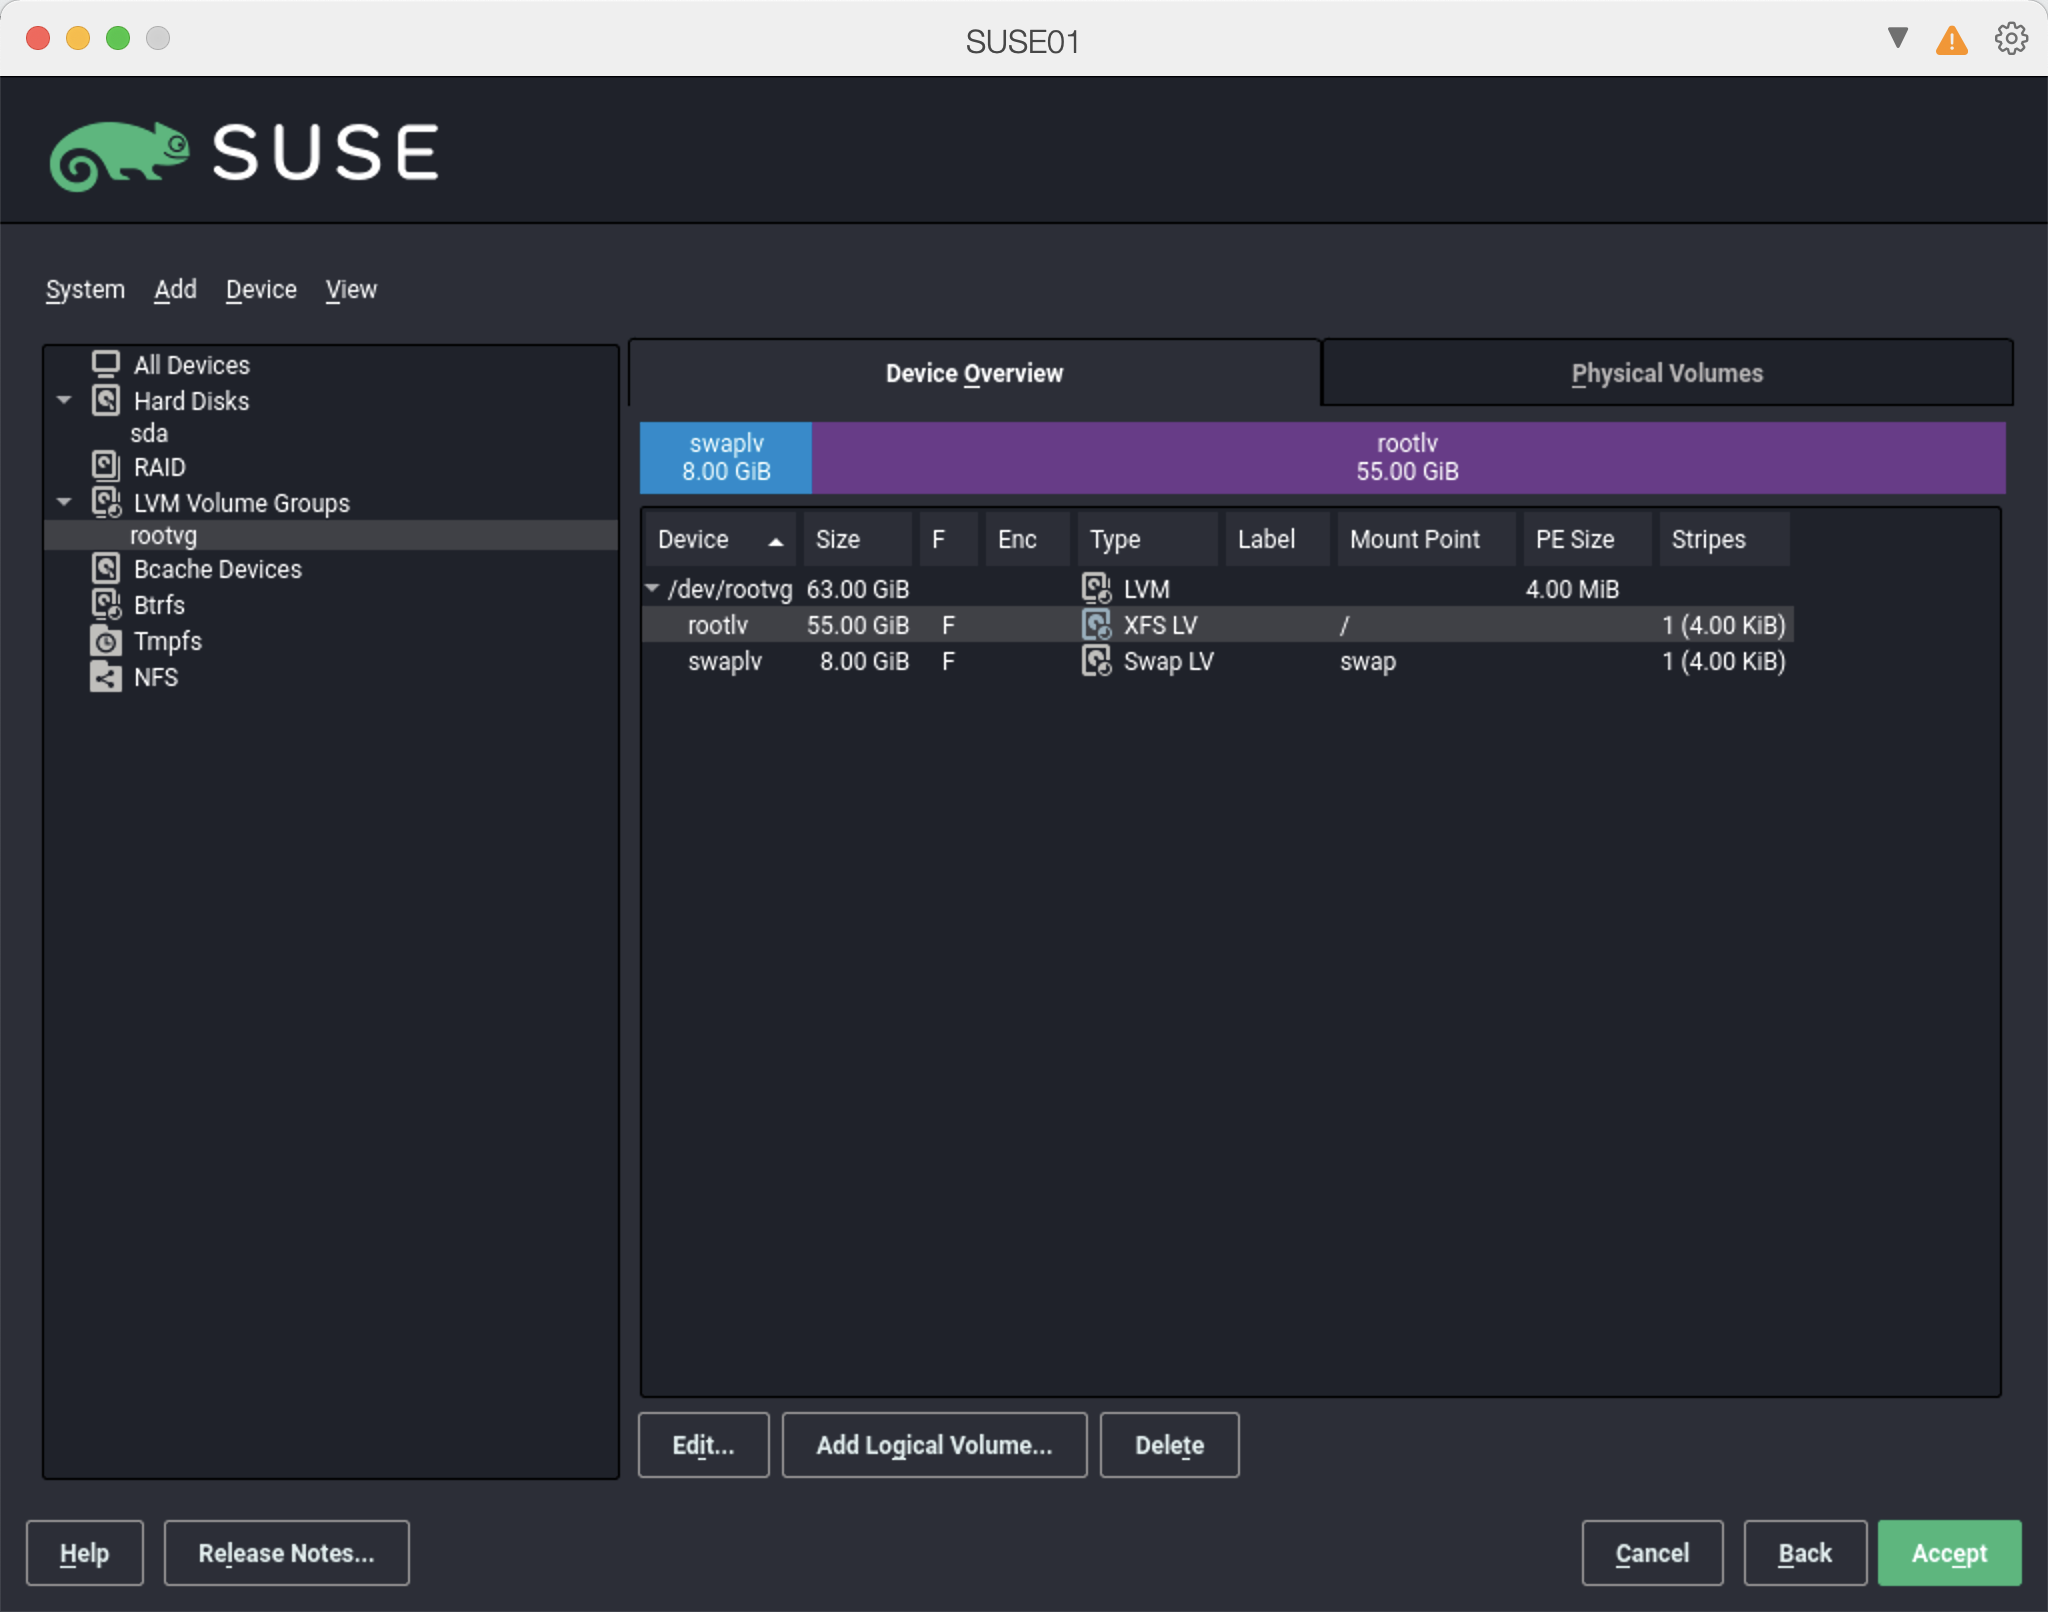Click the orange warning triangle icon
Image resolution: width=2048 pixels, height=1612 pixels.
(x=1951, y=41)
